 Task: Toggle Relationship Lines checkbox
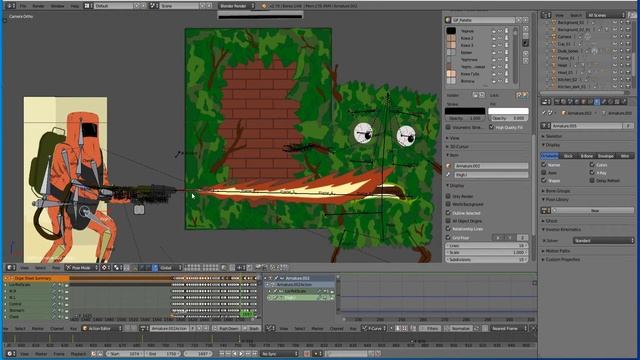point(448,229)
